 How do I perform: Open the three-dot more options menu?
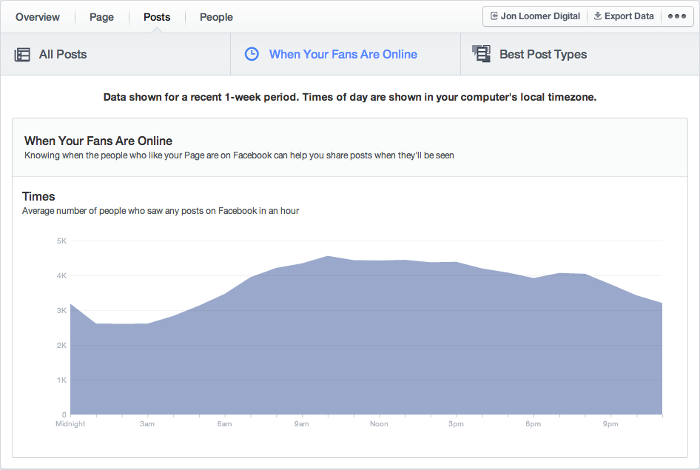pyautogui.click(x=677, y=16)
